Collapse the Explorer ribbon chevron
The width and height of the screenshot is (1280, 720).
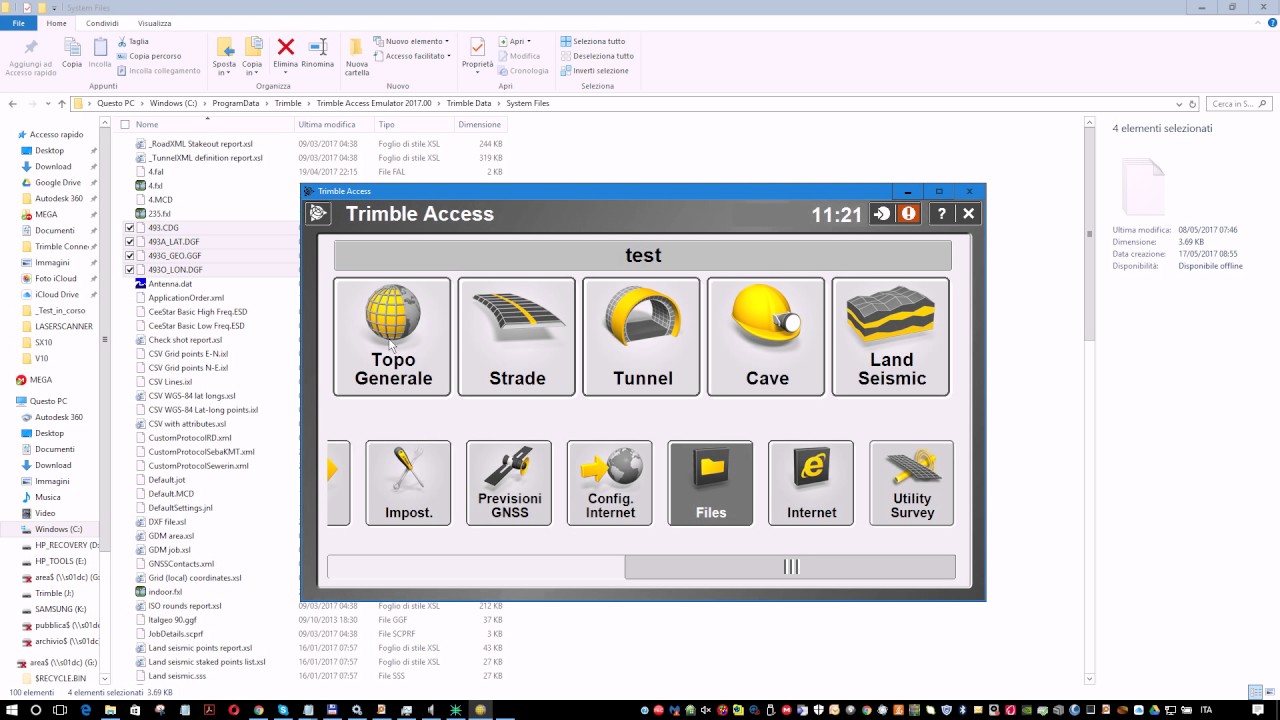(x=1257, y=23)
